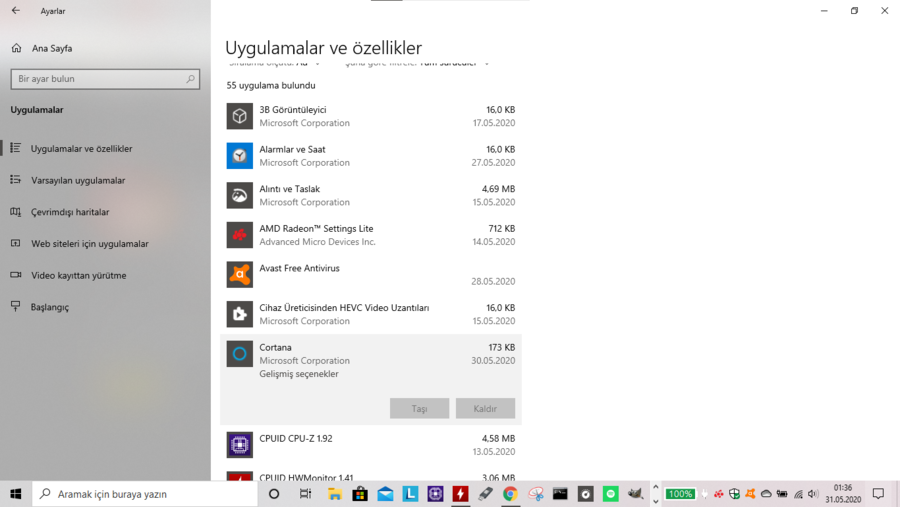The image size is (900, 507).
Task: Click the Aramak için buraya yazın searchbox
Action: 145,494
